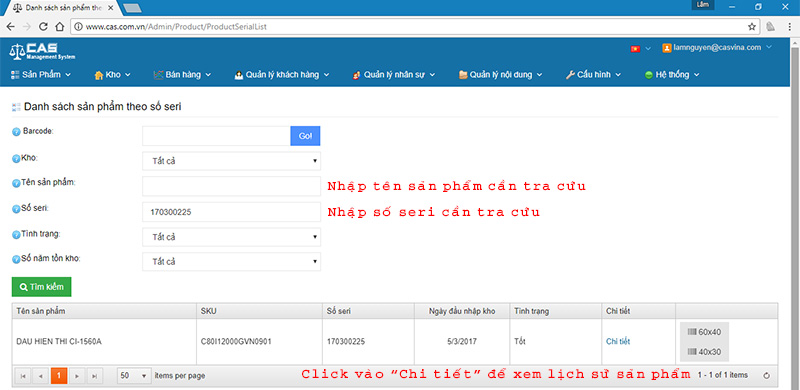Open the Kho menu
This screenshot has width=800, height=390.
coord(113,75)
